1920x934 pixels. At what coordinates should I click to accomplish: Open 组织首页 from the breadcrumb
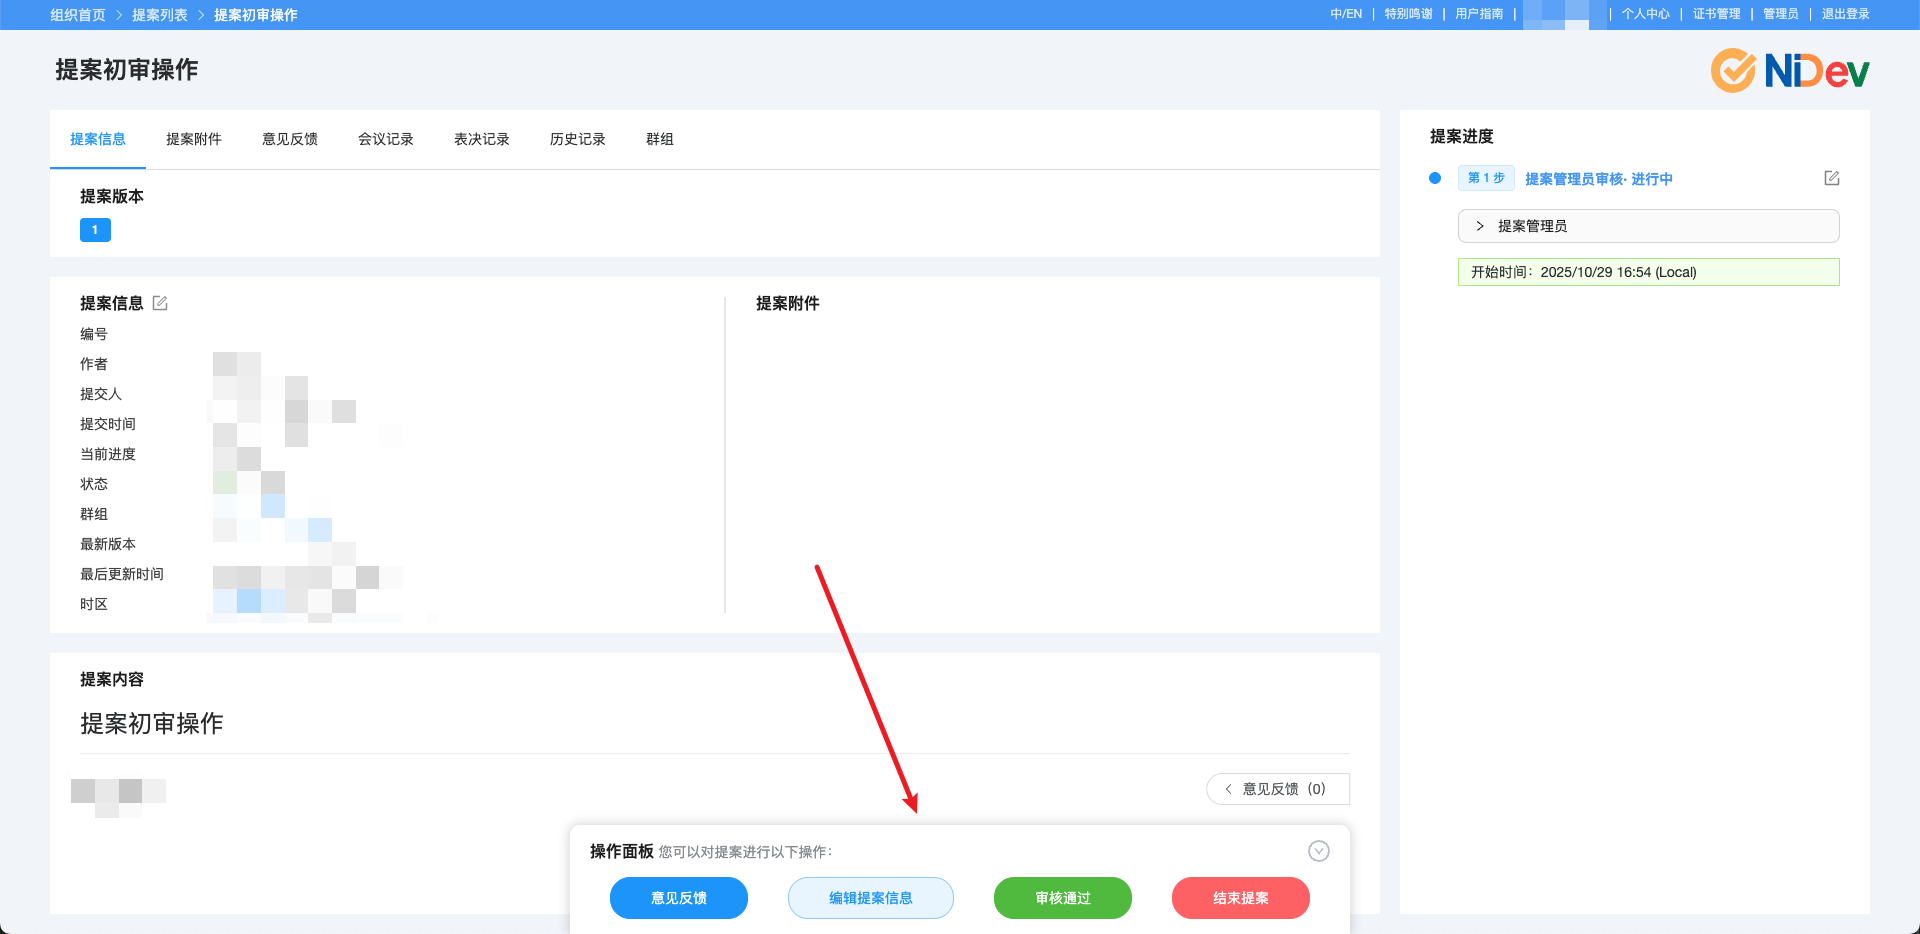click(78, 14)
